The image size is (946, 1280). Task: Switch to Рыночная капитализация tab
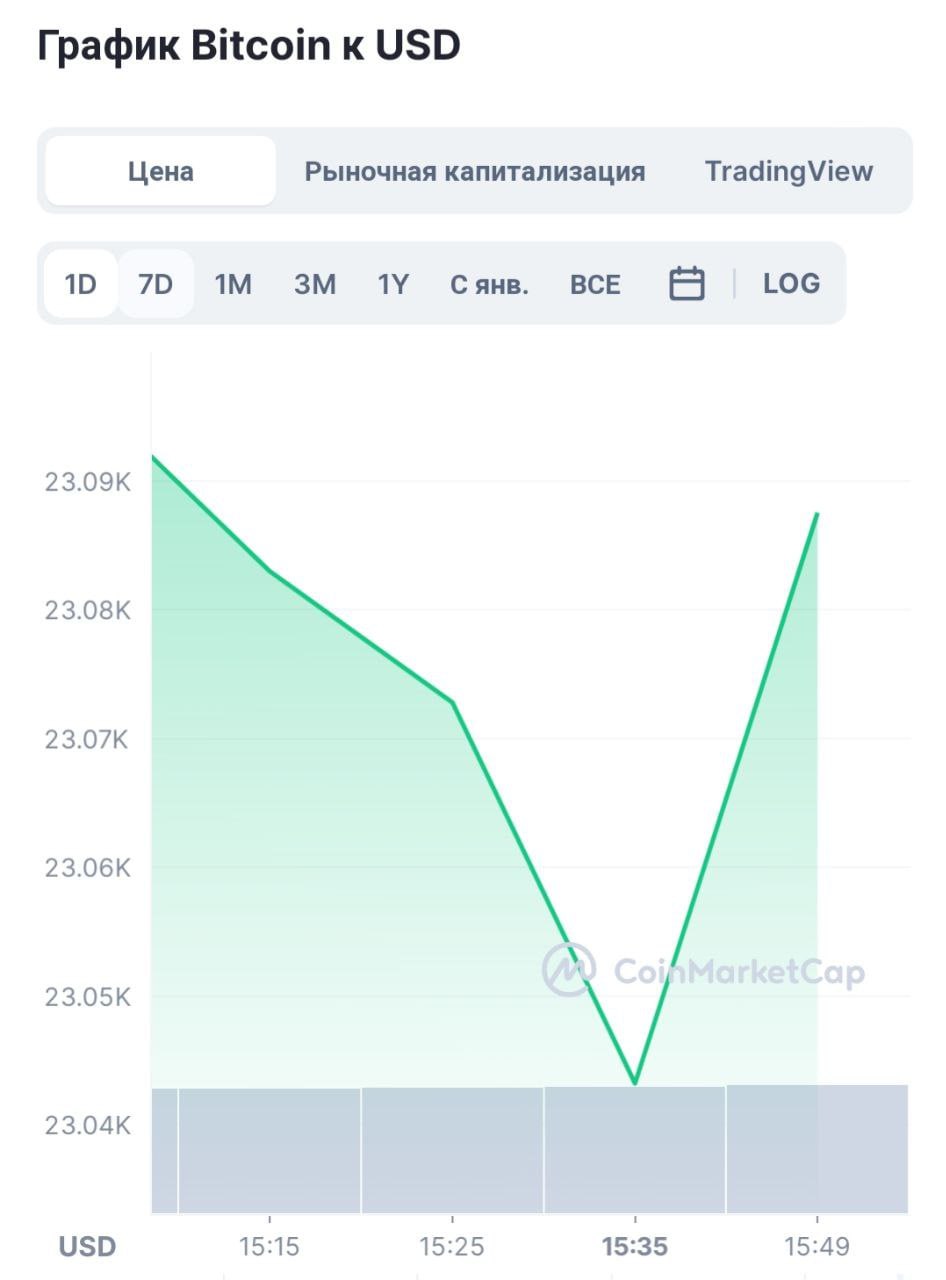tap(475, 171)
